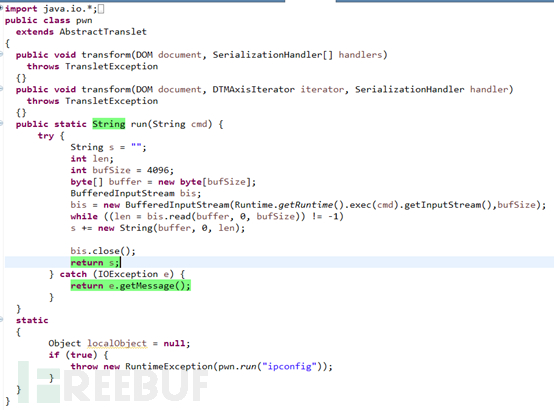Click the class name pwn in class declaration
Viewport: 554px width, 410px height.
[84, 20]
